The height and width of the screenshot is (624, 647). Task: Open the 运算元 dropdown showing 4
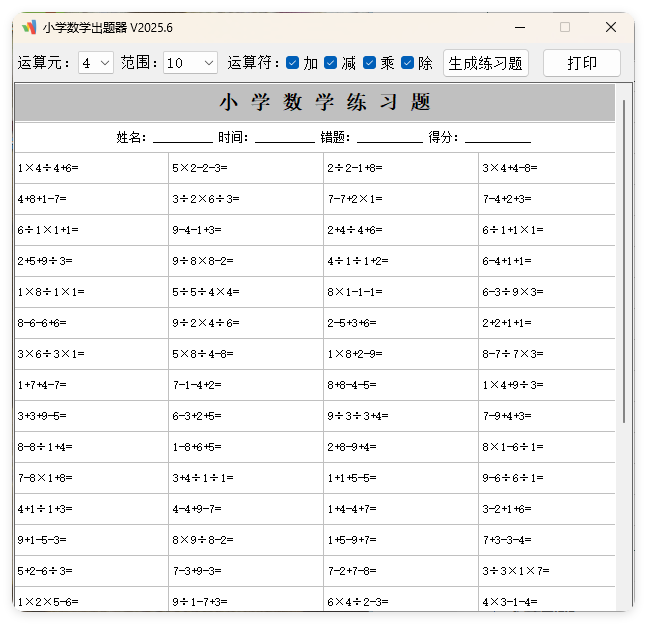click(96, 63)
